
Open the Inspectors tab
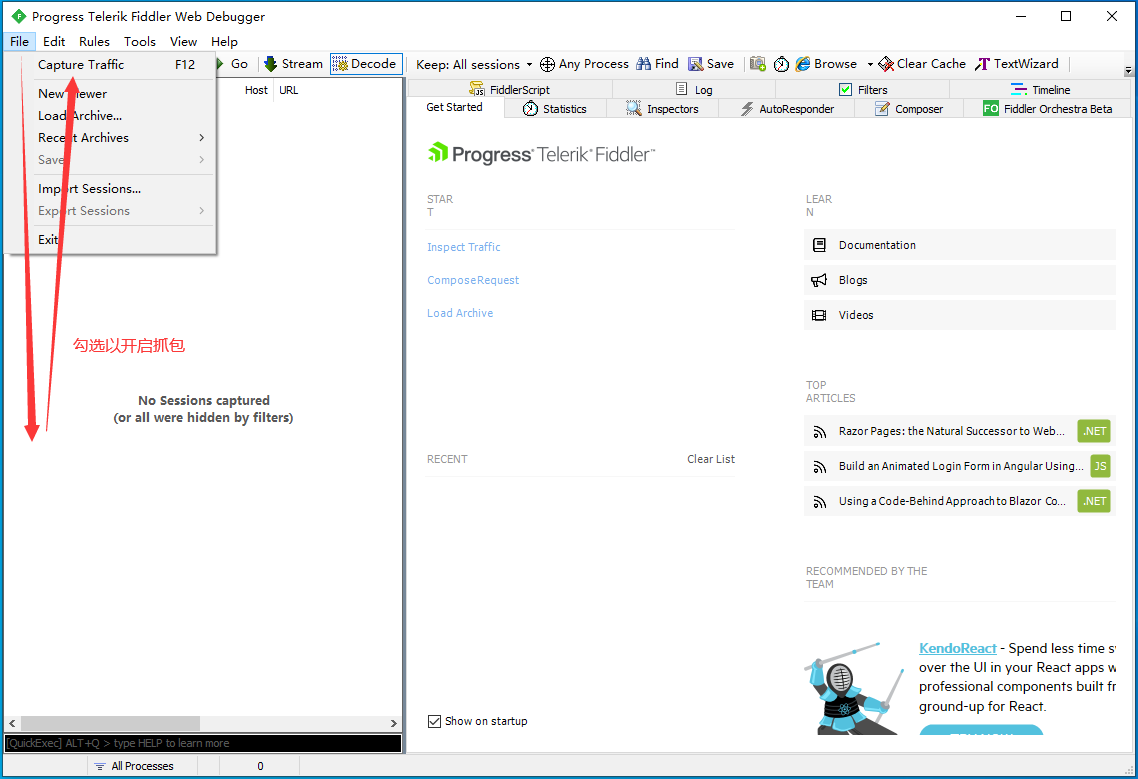click(663, 109)
